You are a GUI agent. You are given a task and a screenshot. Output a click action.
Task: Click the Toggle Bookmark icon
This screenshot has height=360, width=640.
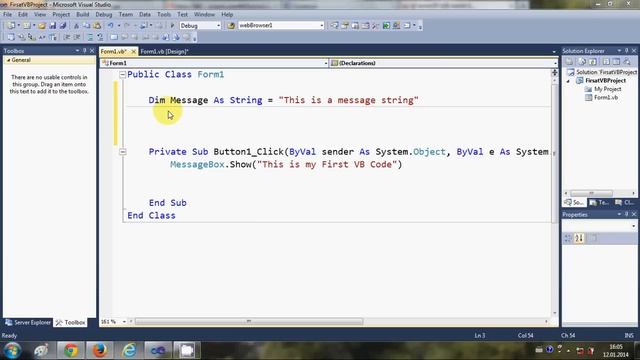click(x=114, y=38)
